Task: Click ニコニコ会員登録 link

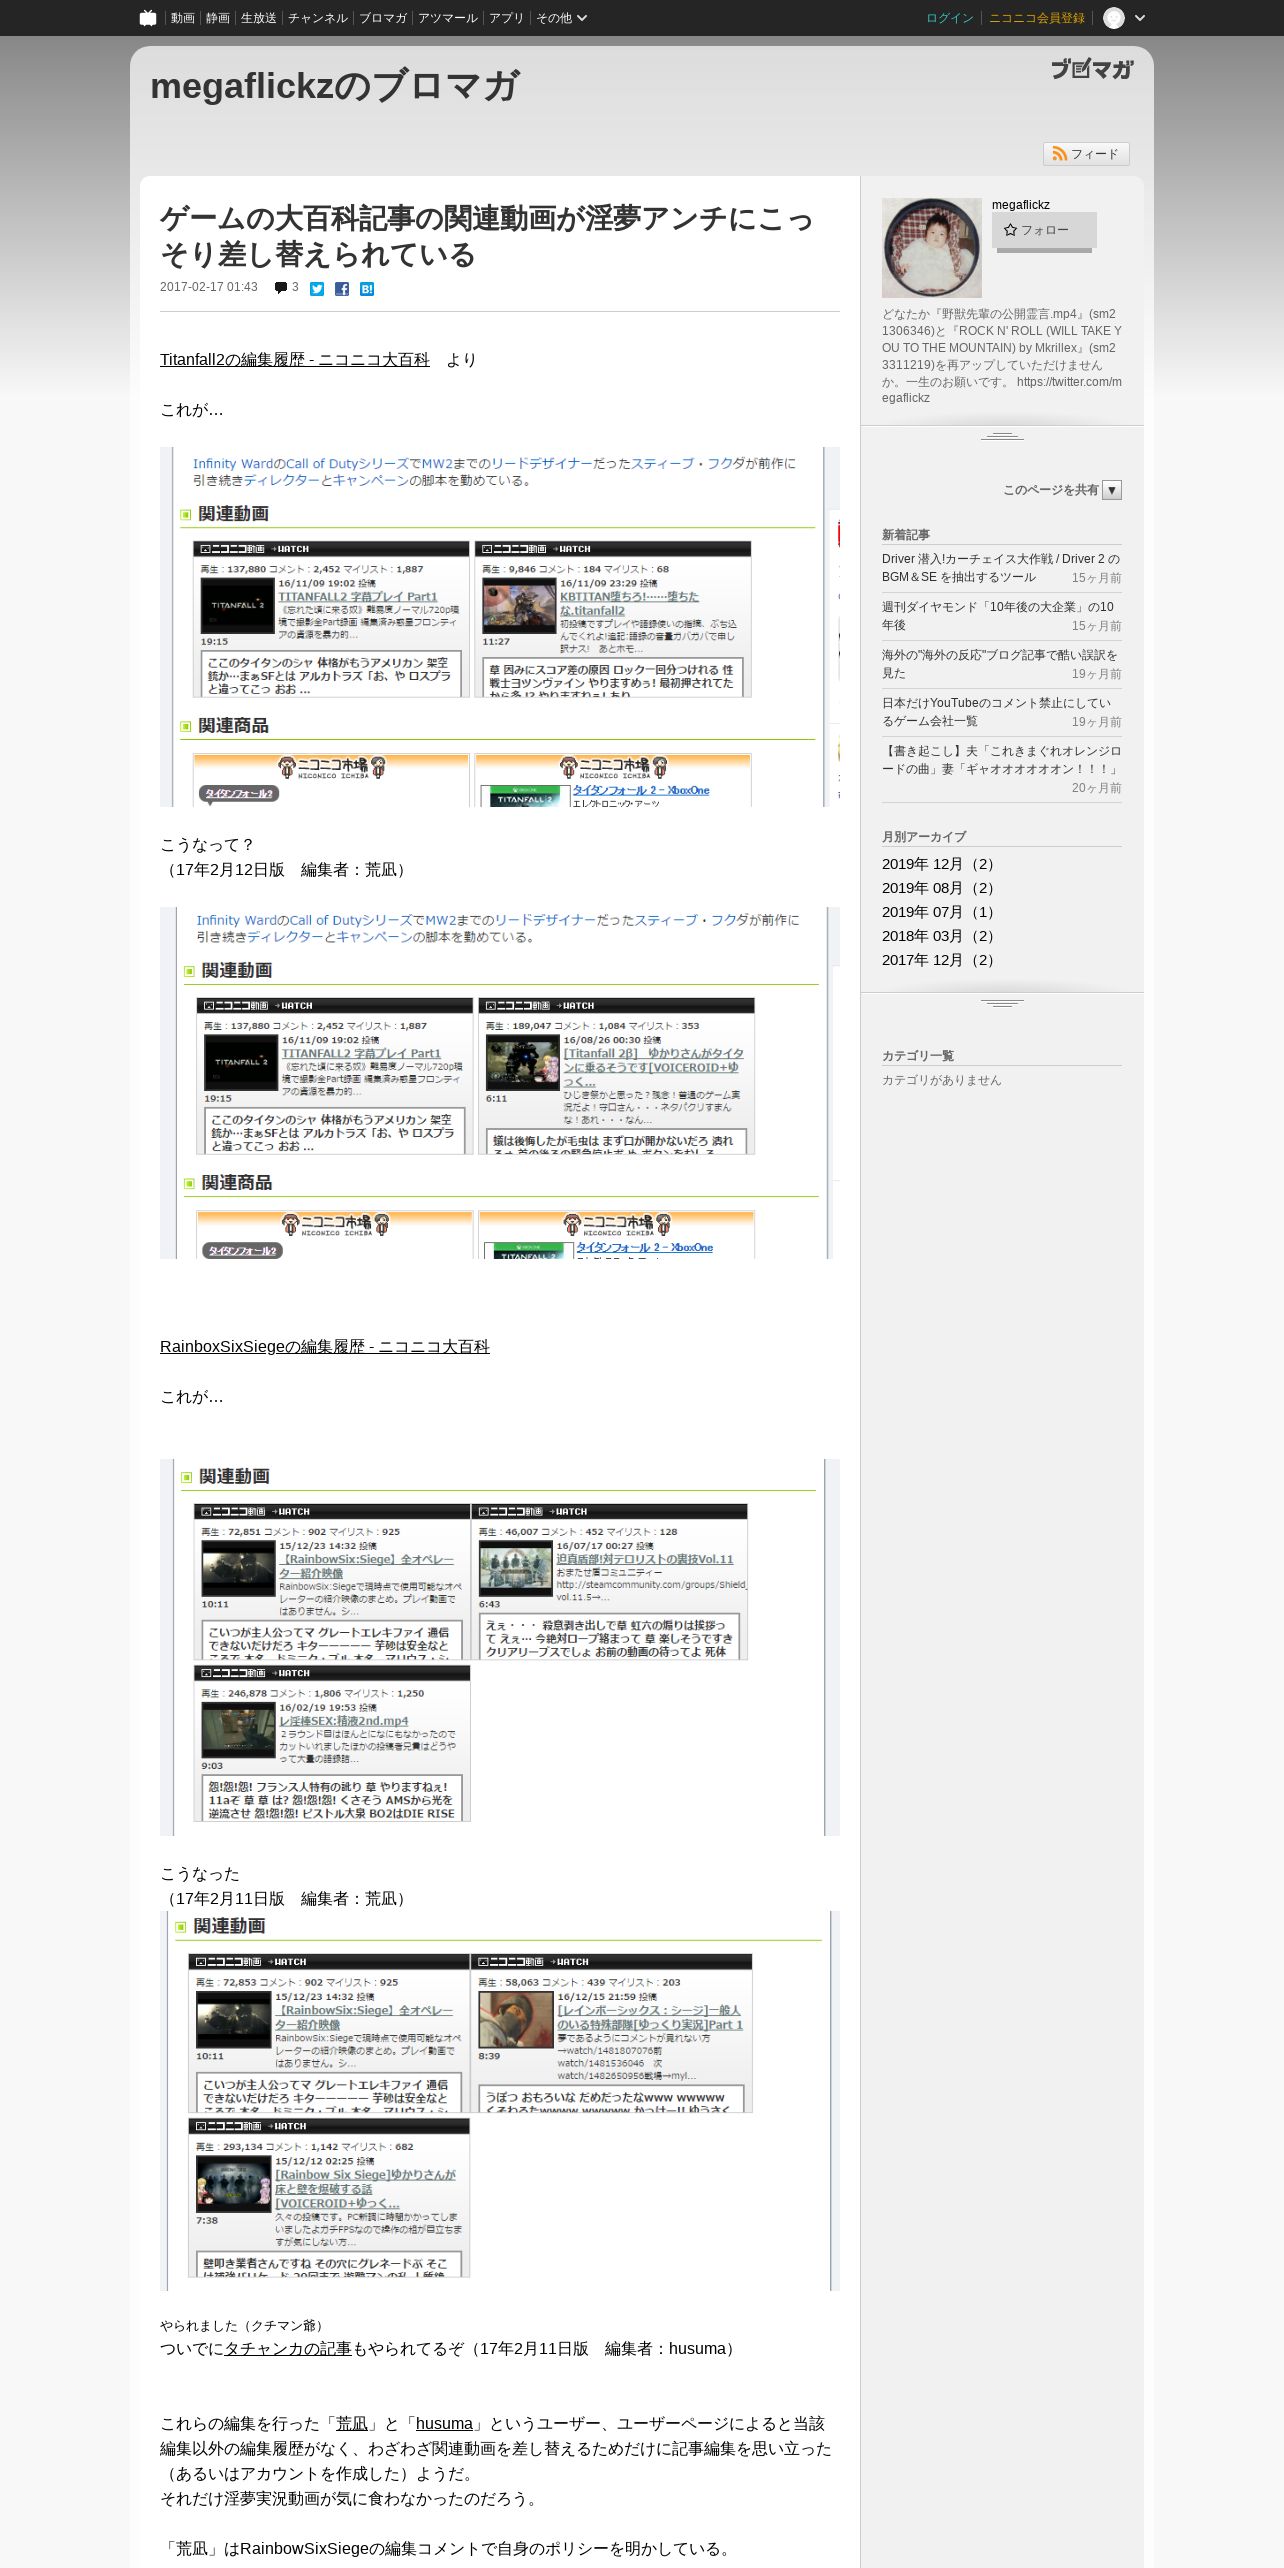Action: point(1037,18)
